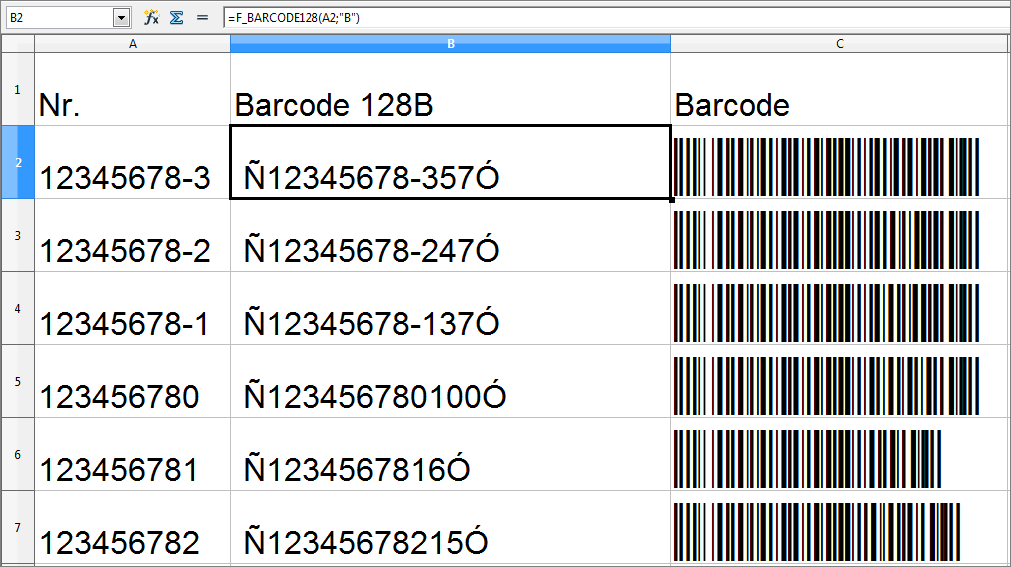Image resolution: width=1011 pixels, height=567 pixels.
Task: Click the barcode image in row 7
Action: point(817,532)
